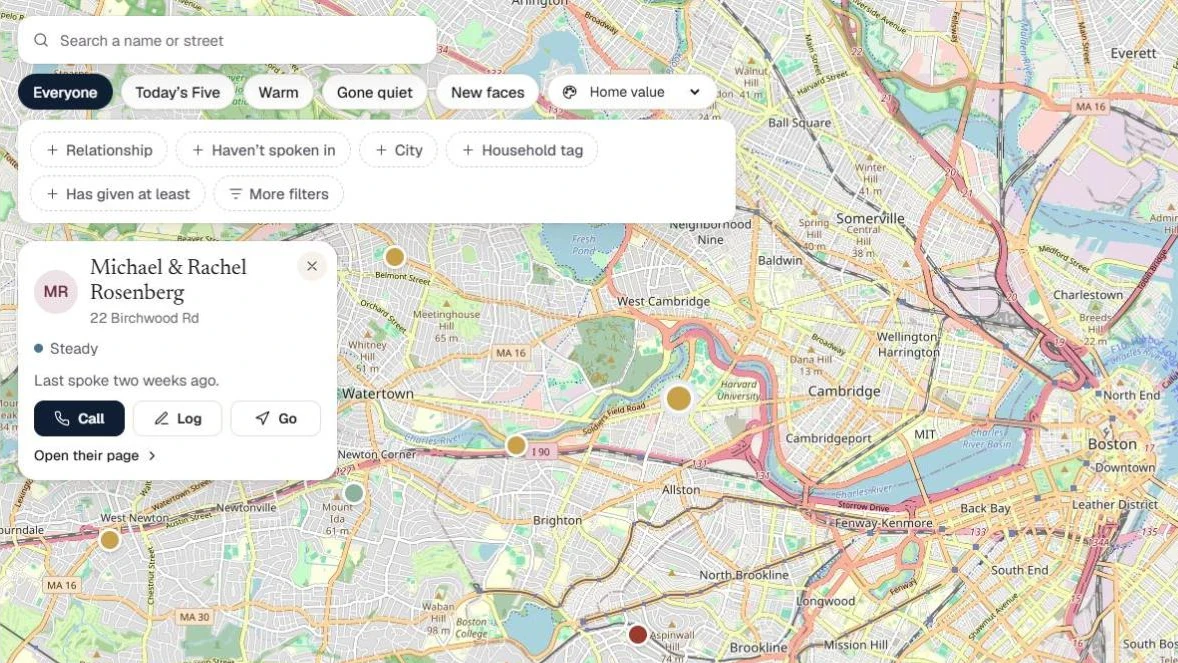Click 'Last spoke two weeks ago' text
The width and height of the screenshot is (1178, 663).
pyautogui.click(x=126, y=380)
